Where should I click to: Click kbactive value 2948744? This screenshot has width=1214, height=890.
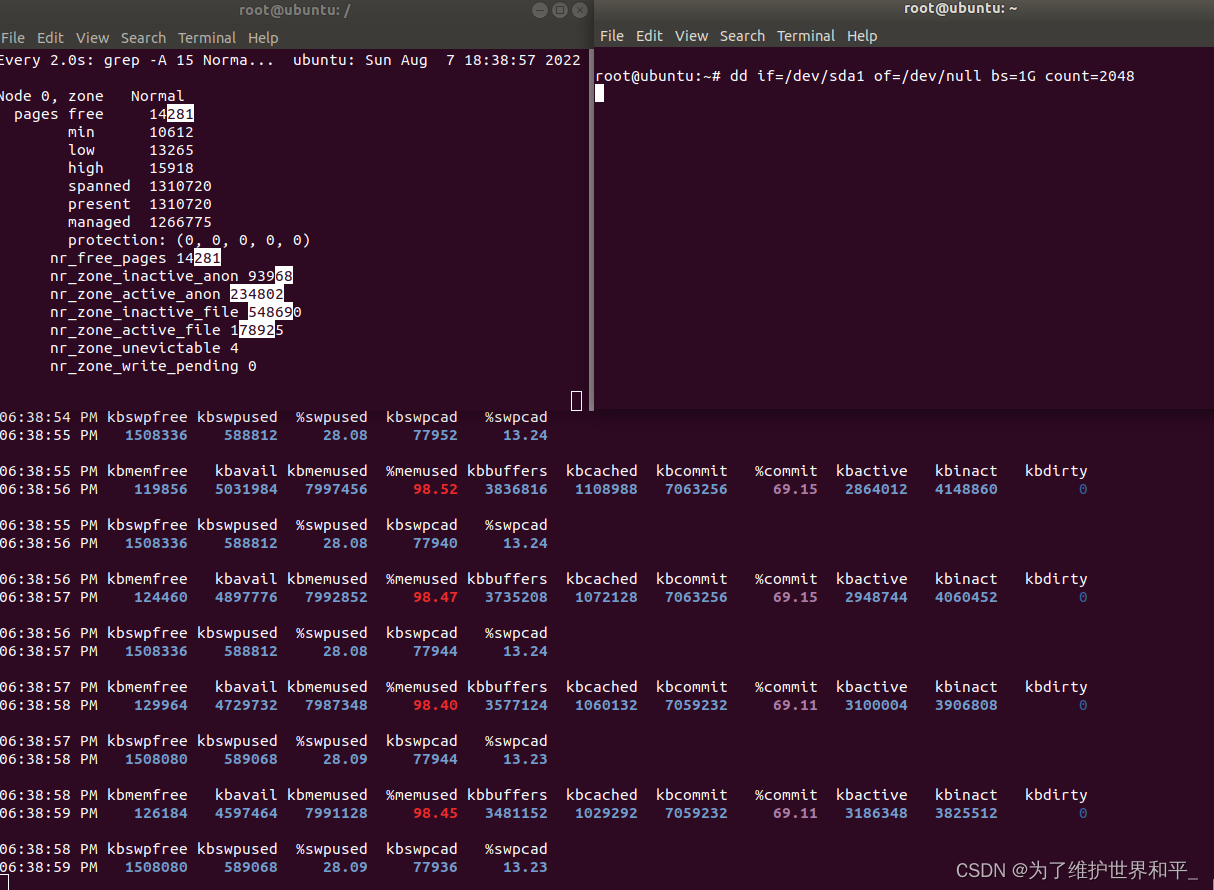876,597
